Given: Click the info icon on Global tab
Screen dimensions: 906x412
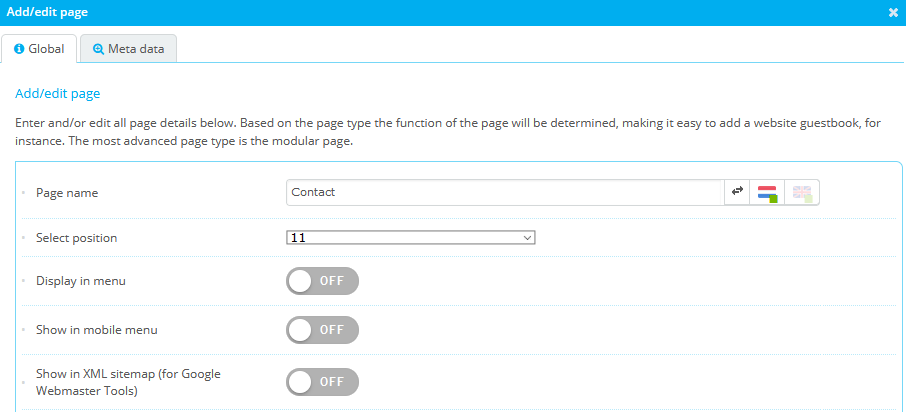Looking at the screenshot, I should pos(19,48).
